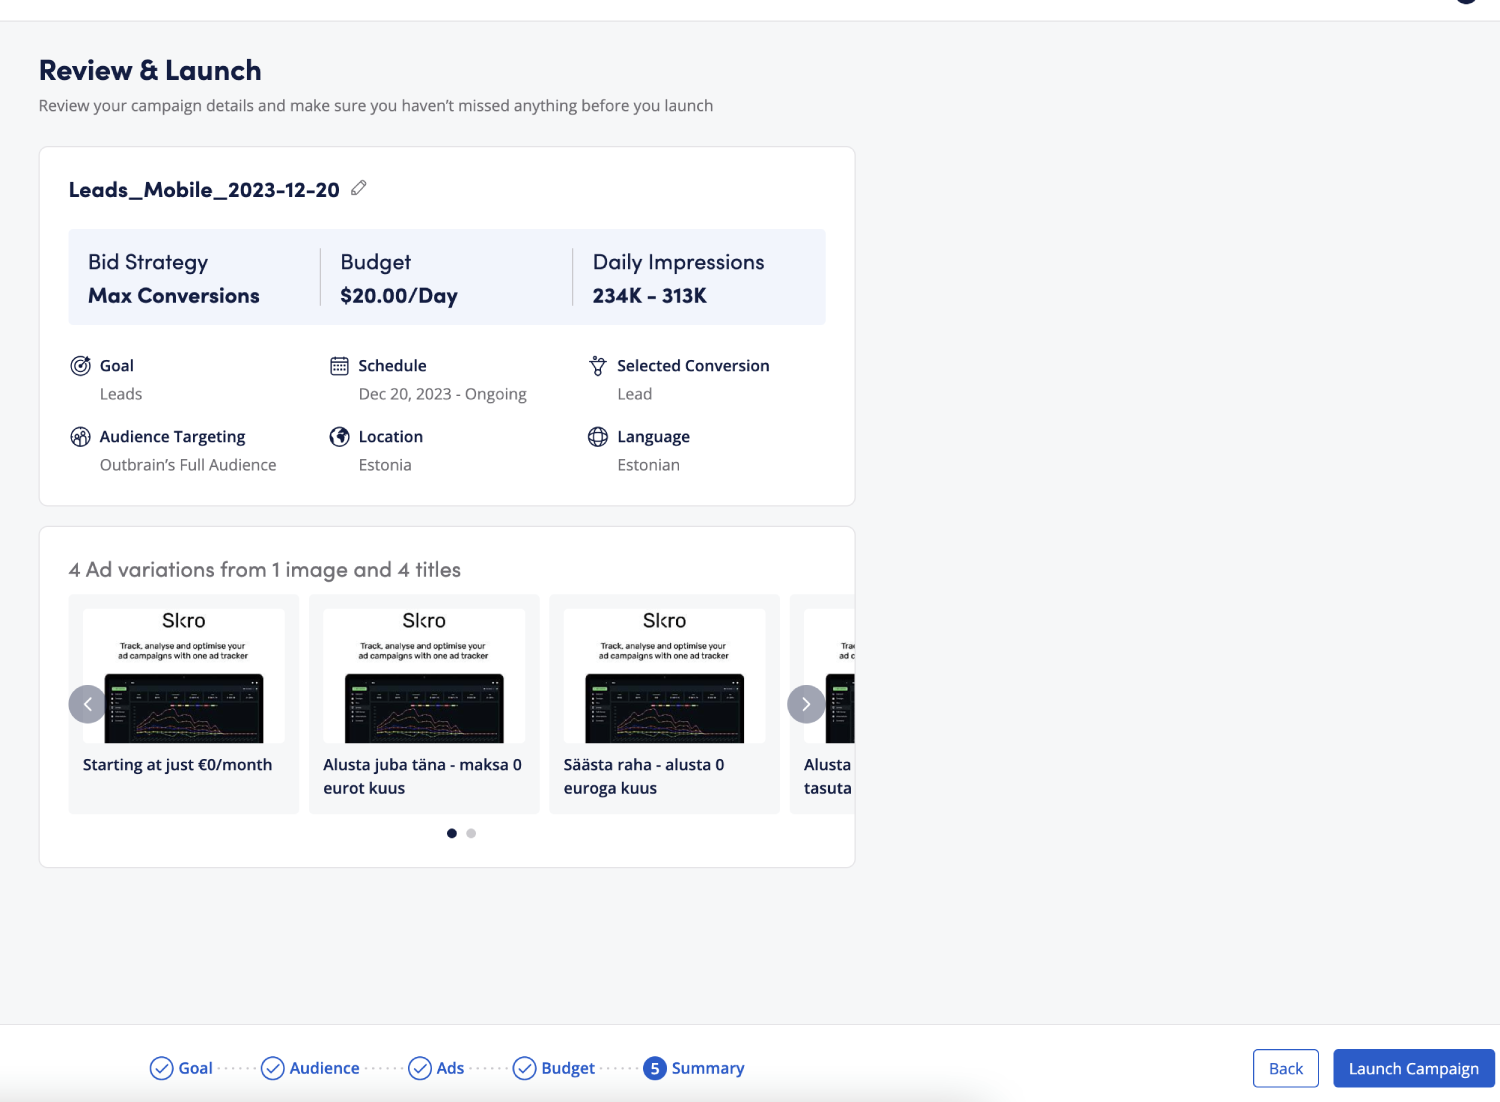The width and height of the screenshot is (1500, 1102).
Task: Click the Selected Conversion funnel icon
Action: (598, 366)
